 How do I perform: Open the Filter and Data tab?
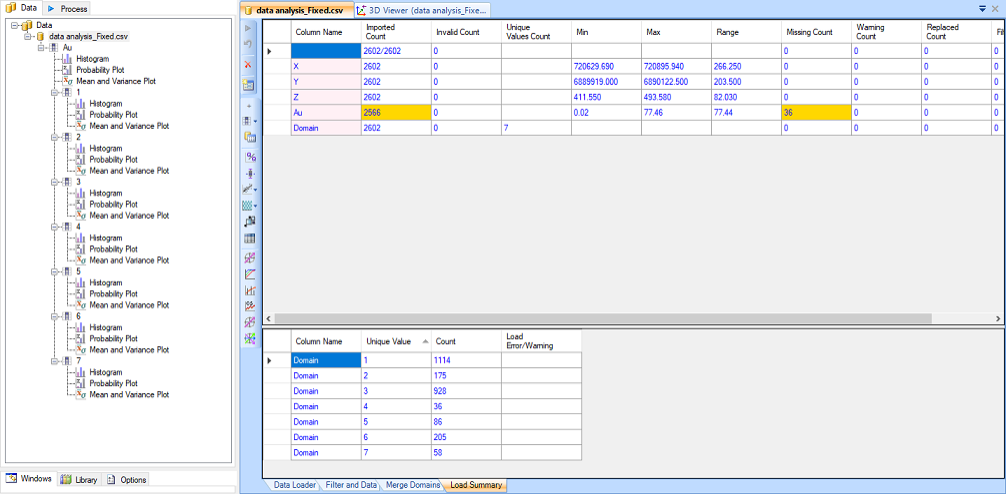click(353, 485)
